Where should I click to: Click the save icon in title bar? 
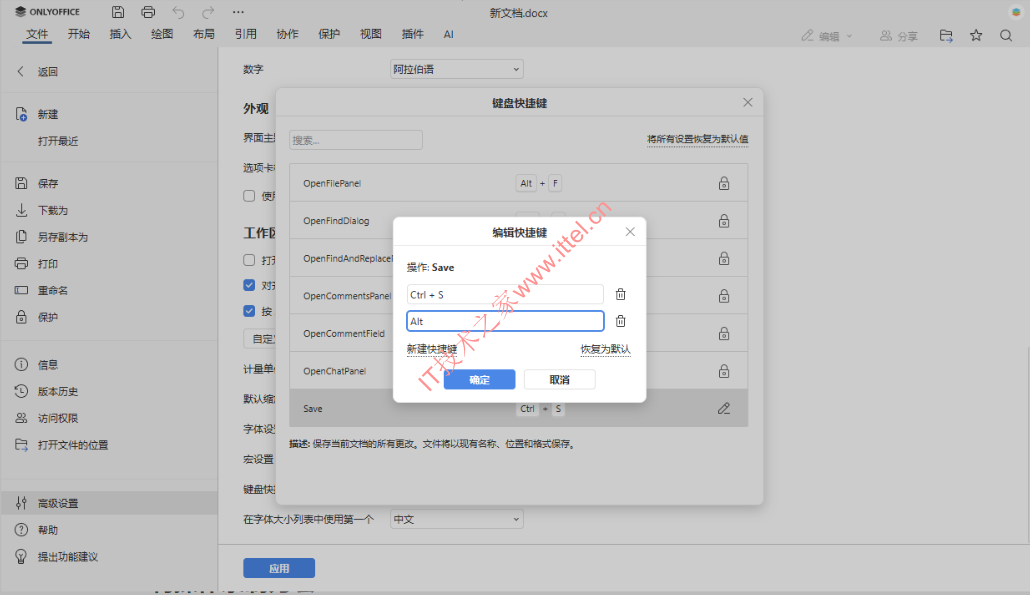pos(118,13)
